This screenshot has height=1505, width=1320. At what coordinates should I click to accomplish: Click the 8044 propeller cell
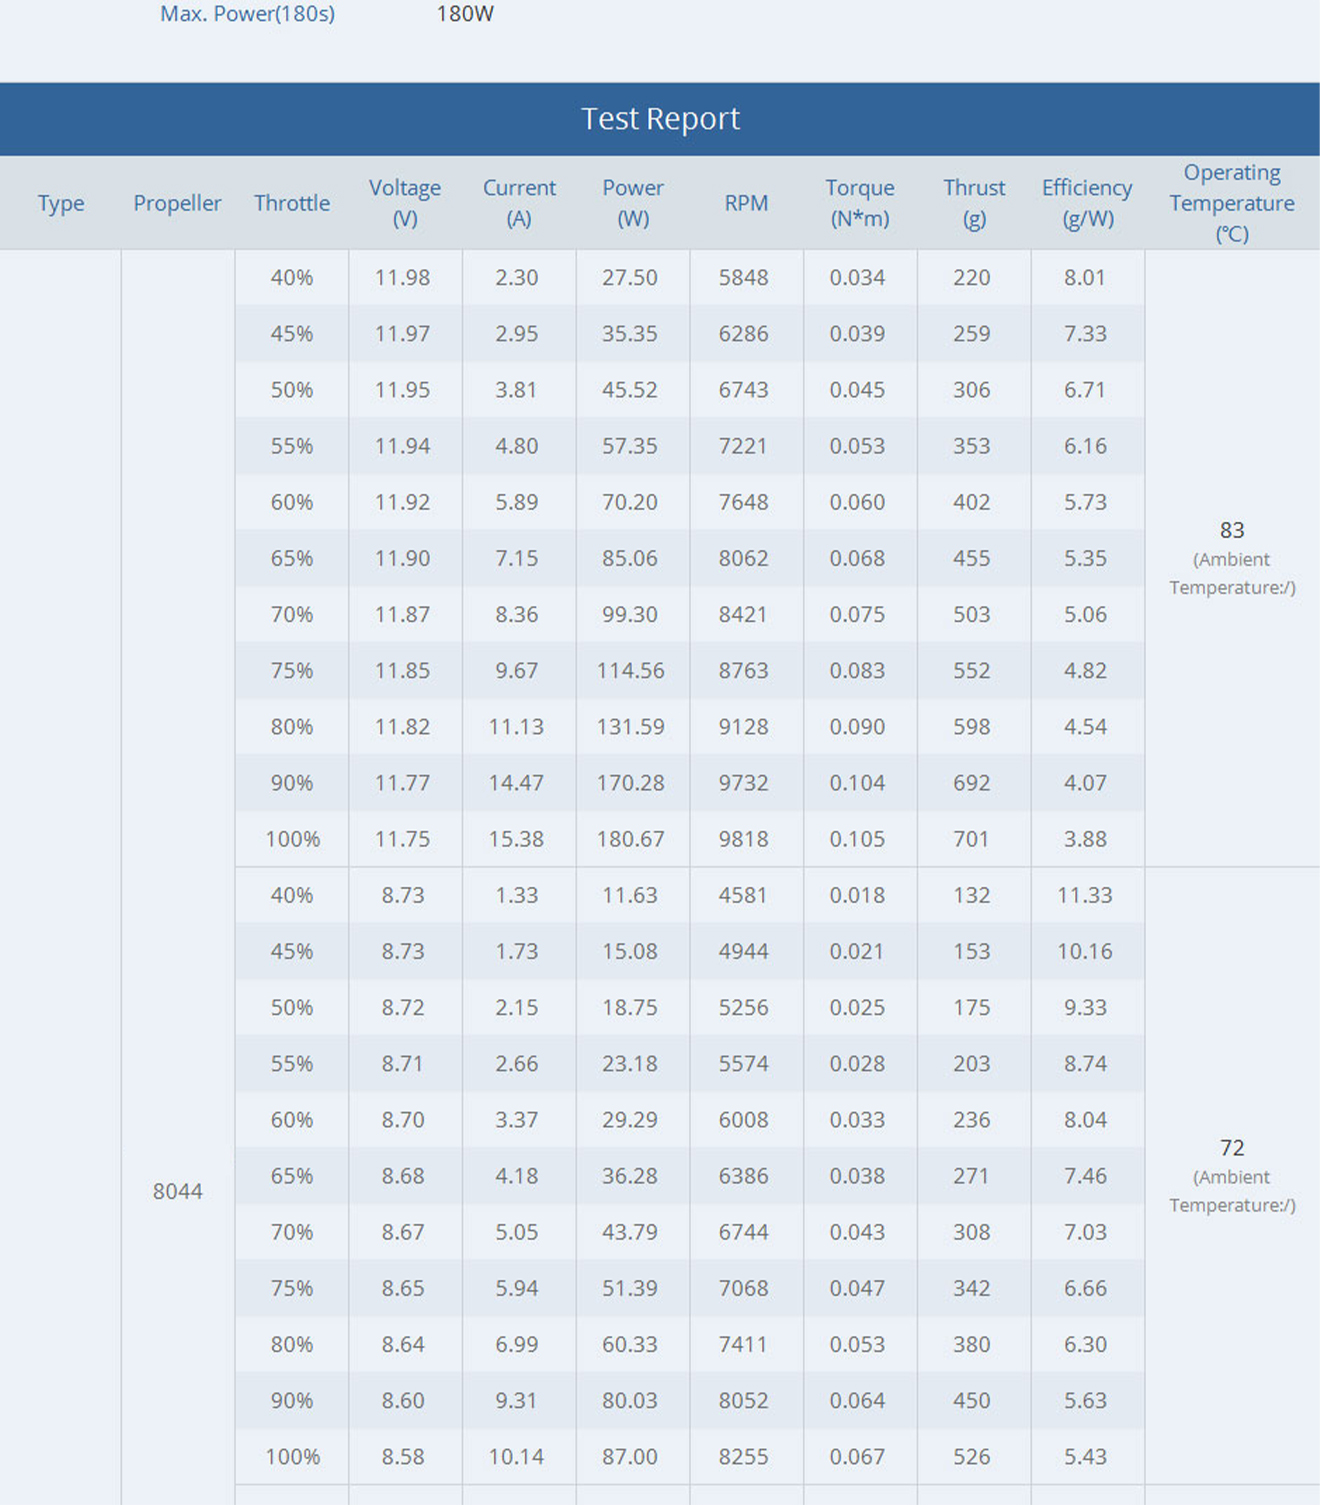(x=178, y=1191)
